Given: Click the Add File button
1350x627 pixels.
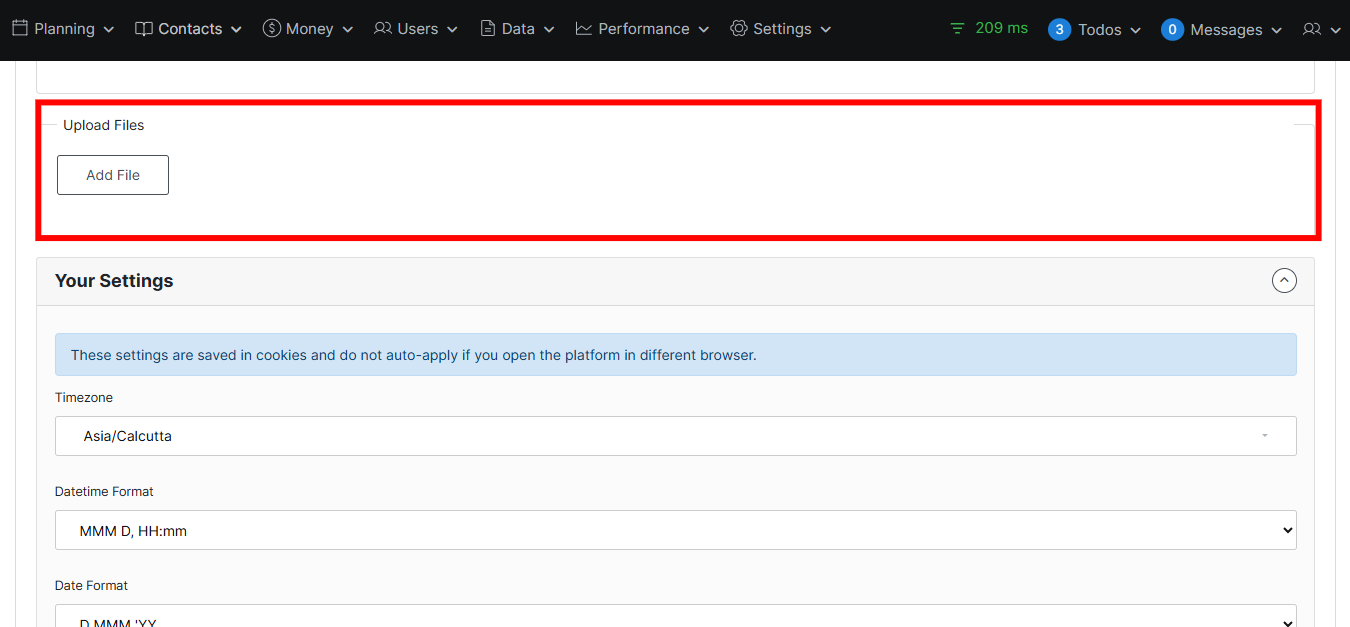Looking at the screenshot, I should [113, 175].
